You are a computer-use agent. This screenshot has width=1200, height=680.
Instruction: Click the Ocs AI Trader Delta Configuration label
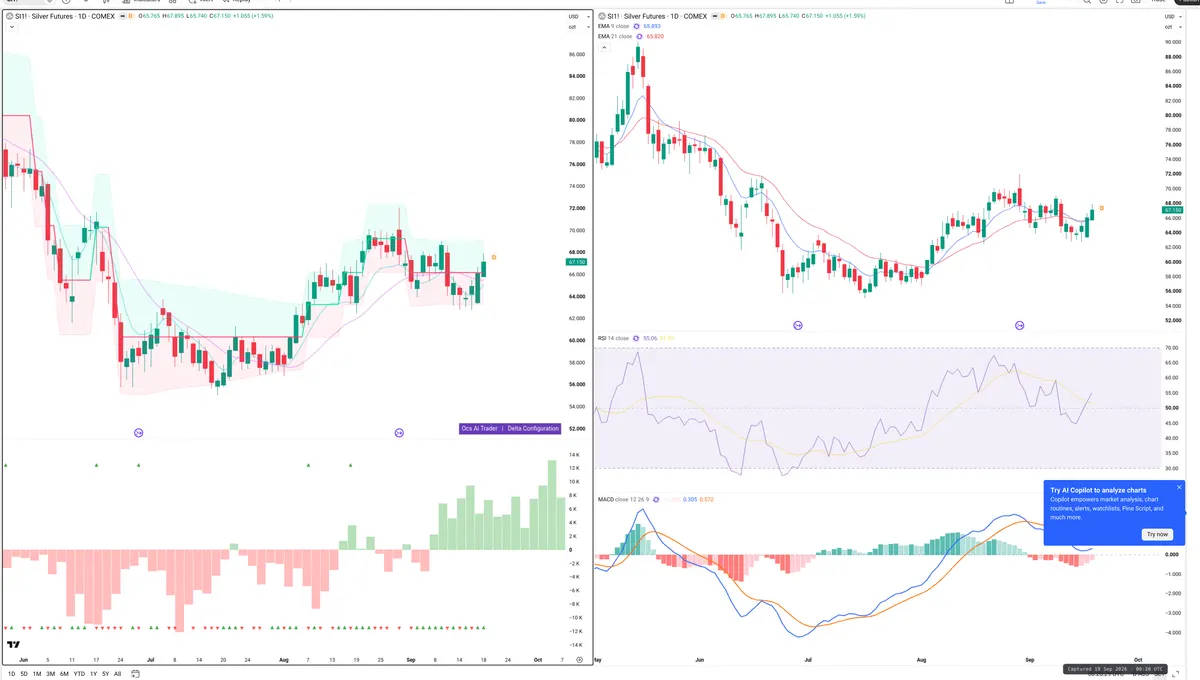click(510, 428)
